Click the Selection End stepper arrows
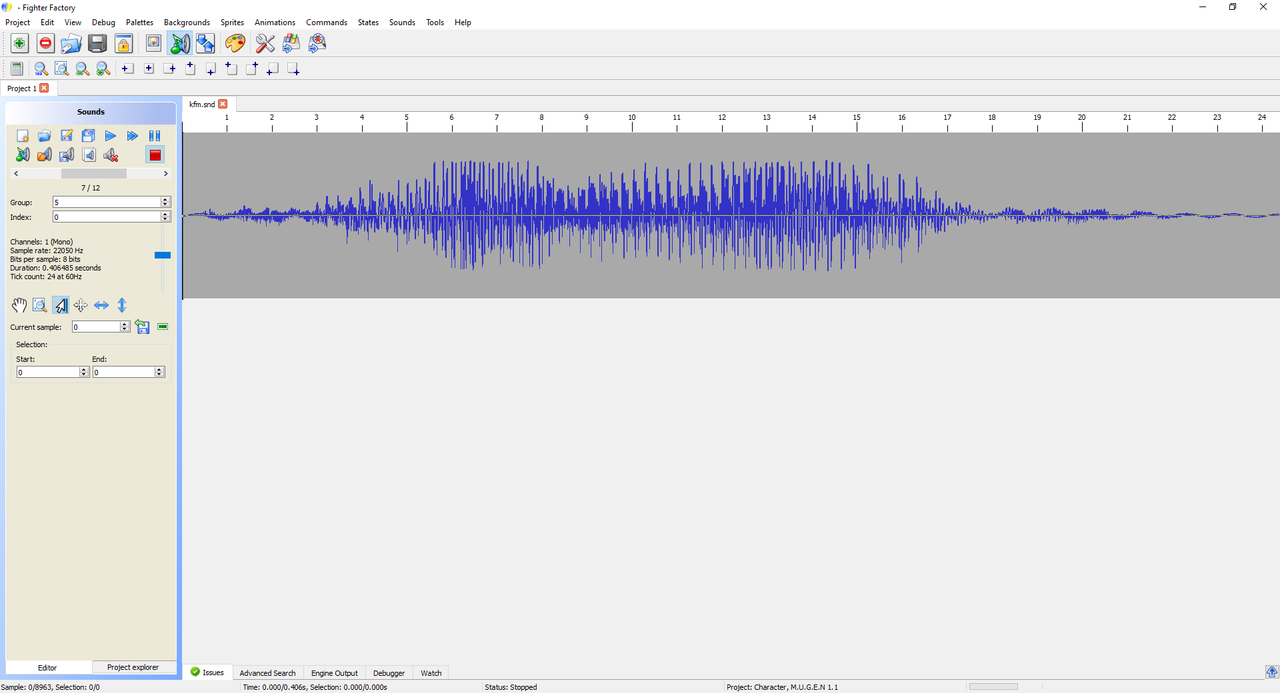This screenshot has width=1280, height=693. point(160,372)
